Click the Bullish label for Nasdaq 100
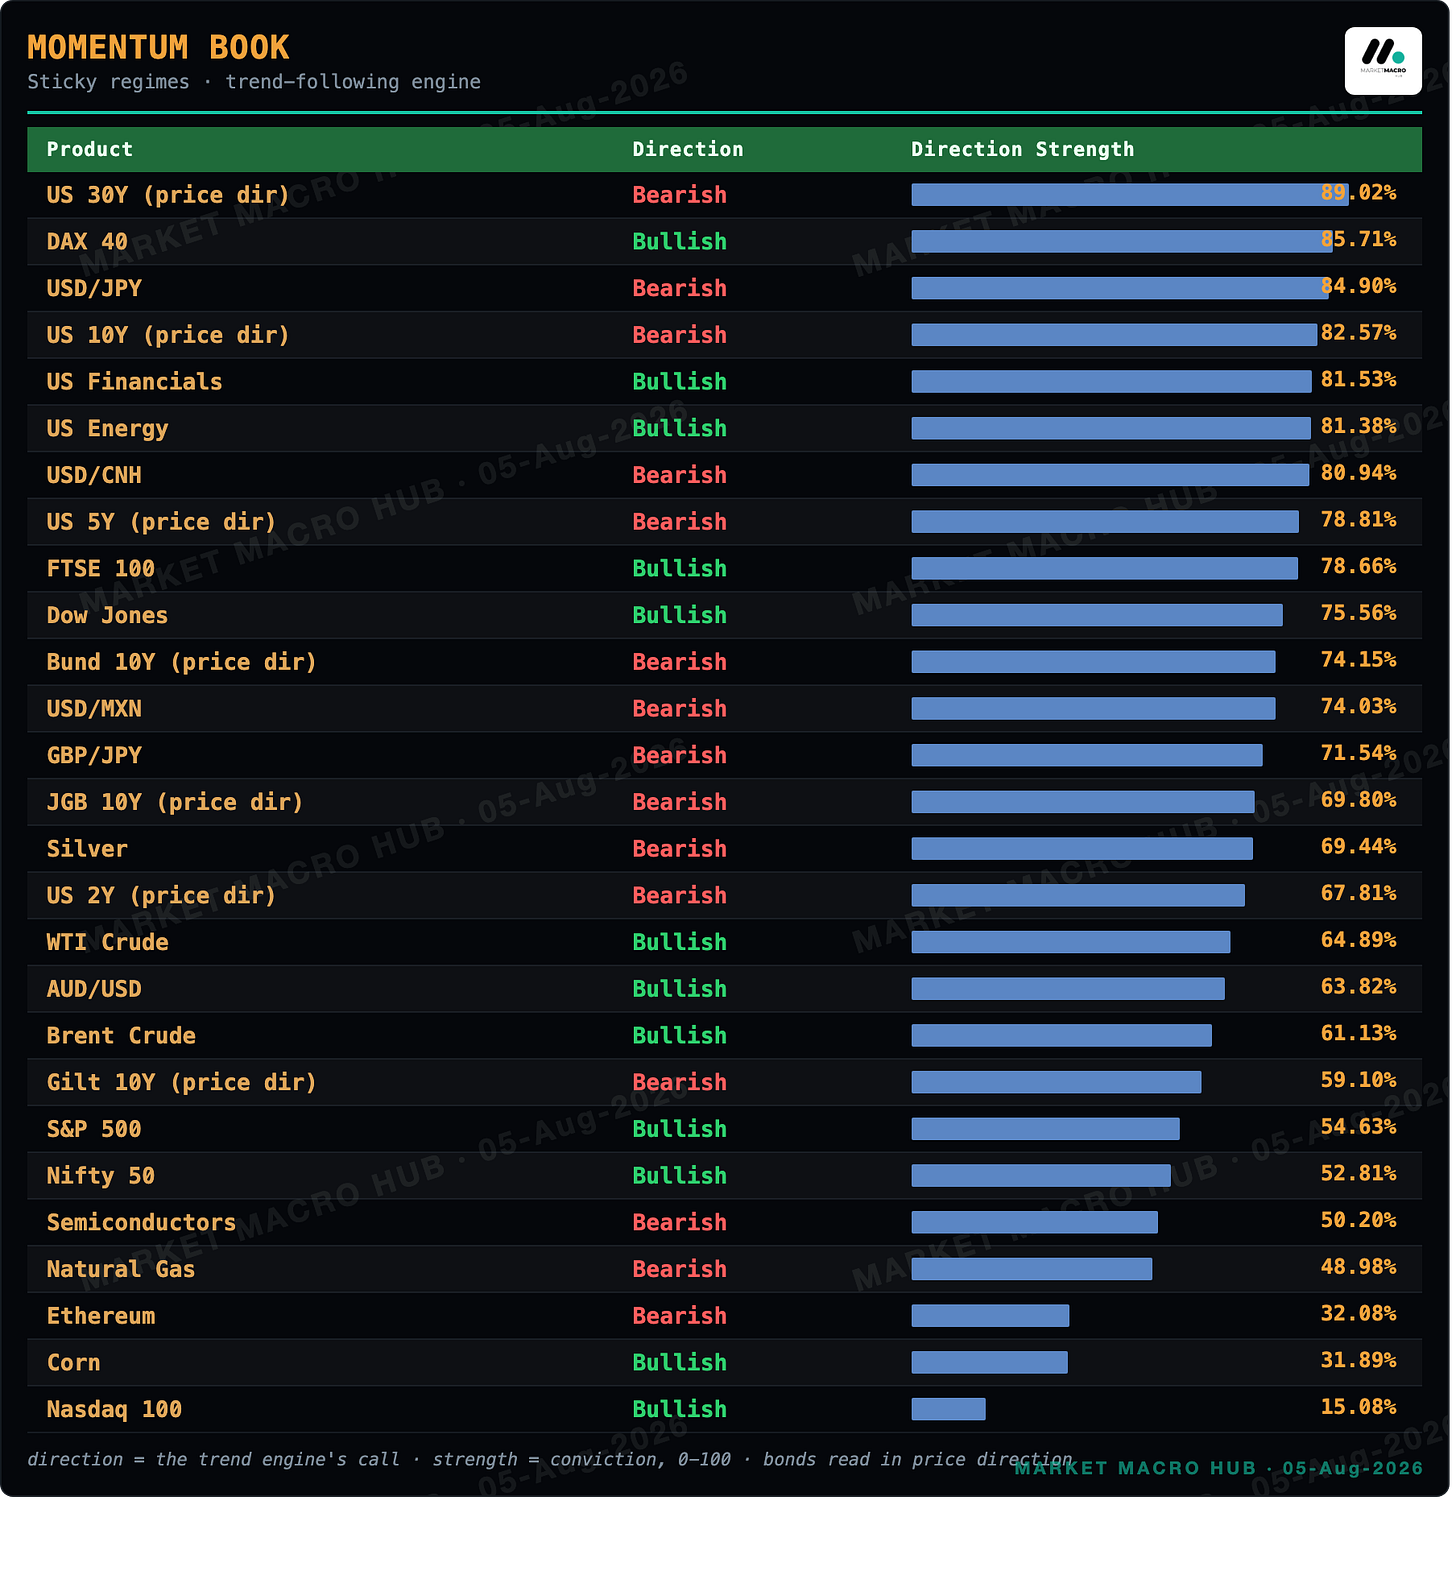1456x1578 pixels. (x=681, y=1410)
